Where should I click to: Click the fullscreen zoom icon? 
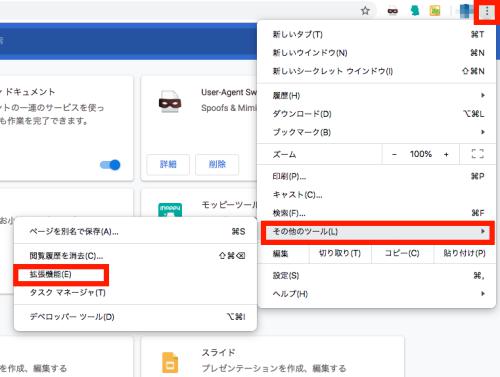478,154
